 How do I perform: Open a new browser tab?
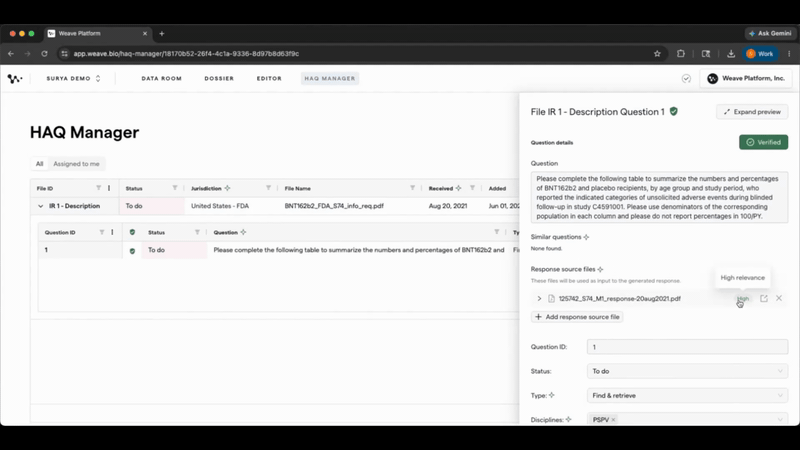pos(162,34)
